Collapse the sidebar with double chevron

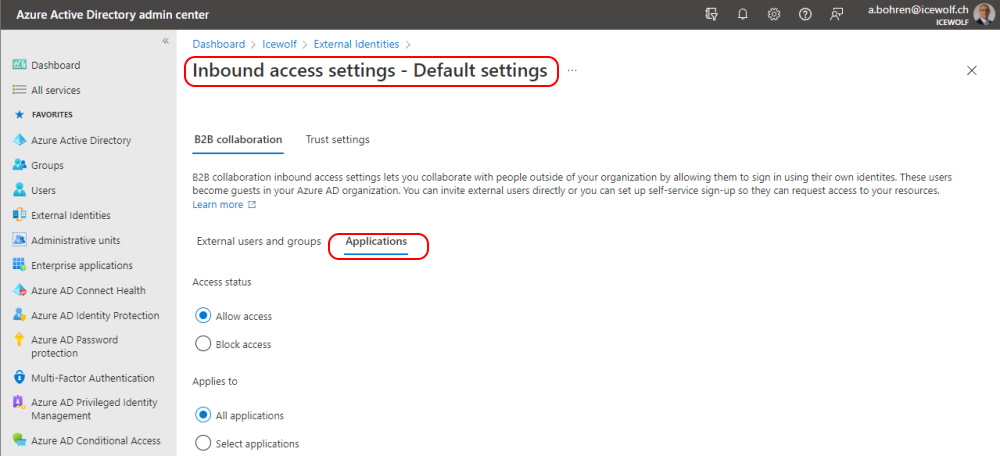[x=165, y=41]
